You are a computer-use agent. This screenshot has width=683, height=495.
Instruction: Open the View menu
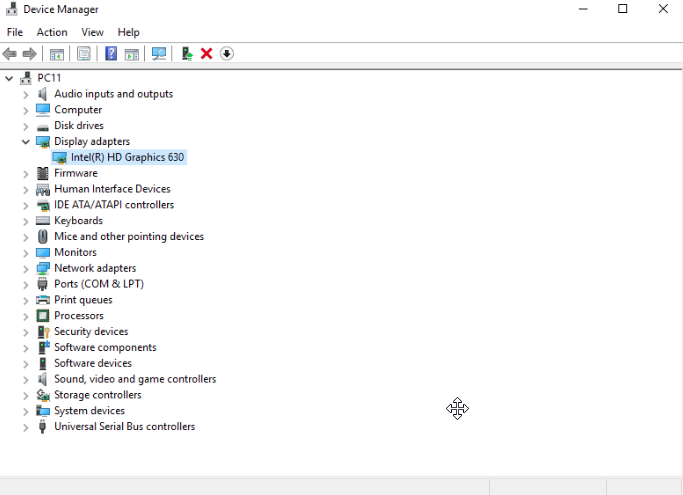(x=92, y=32)
